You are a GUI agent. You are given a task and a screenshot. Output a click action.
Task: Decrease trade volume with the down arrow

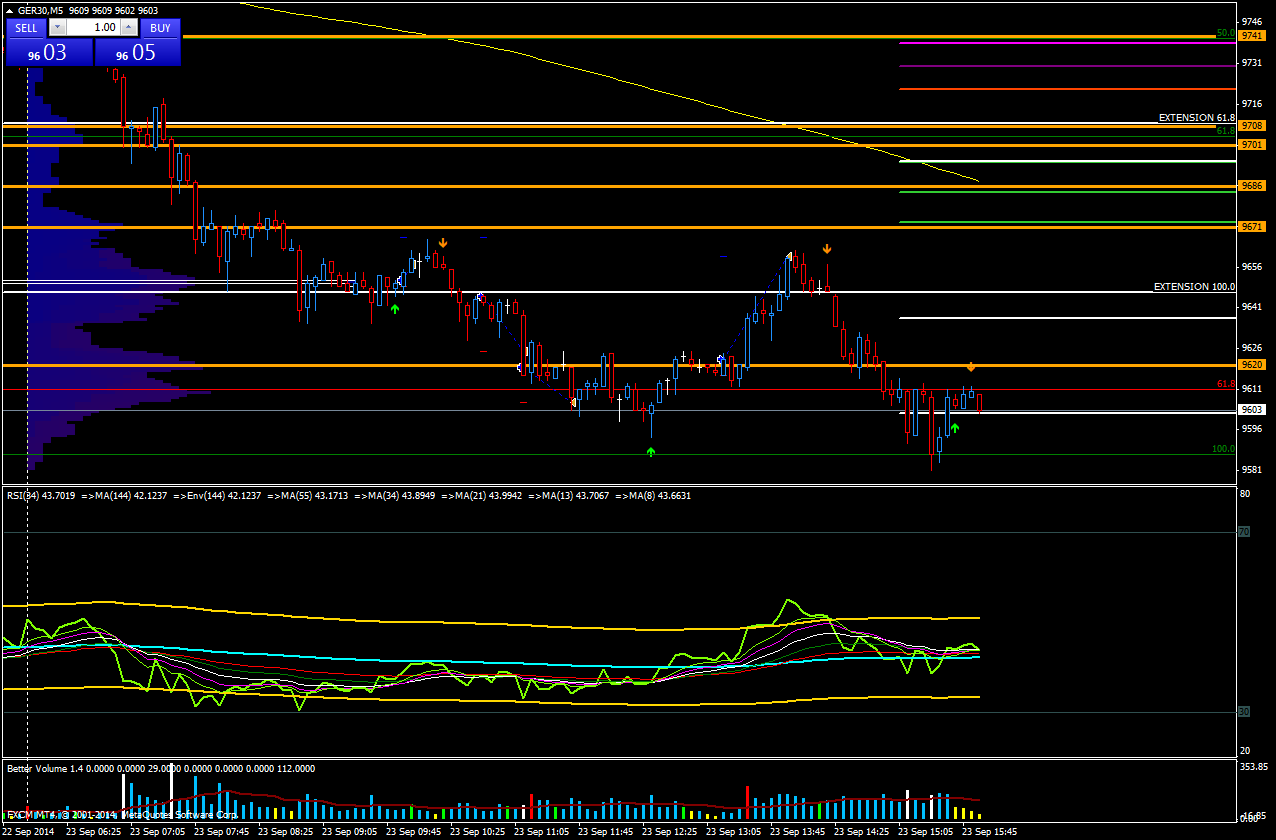click(57, 28)
